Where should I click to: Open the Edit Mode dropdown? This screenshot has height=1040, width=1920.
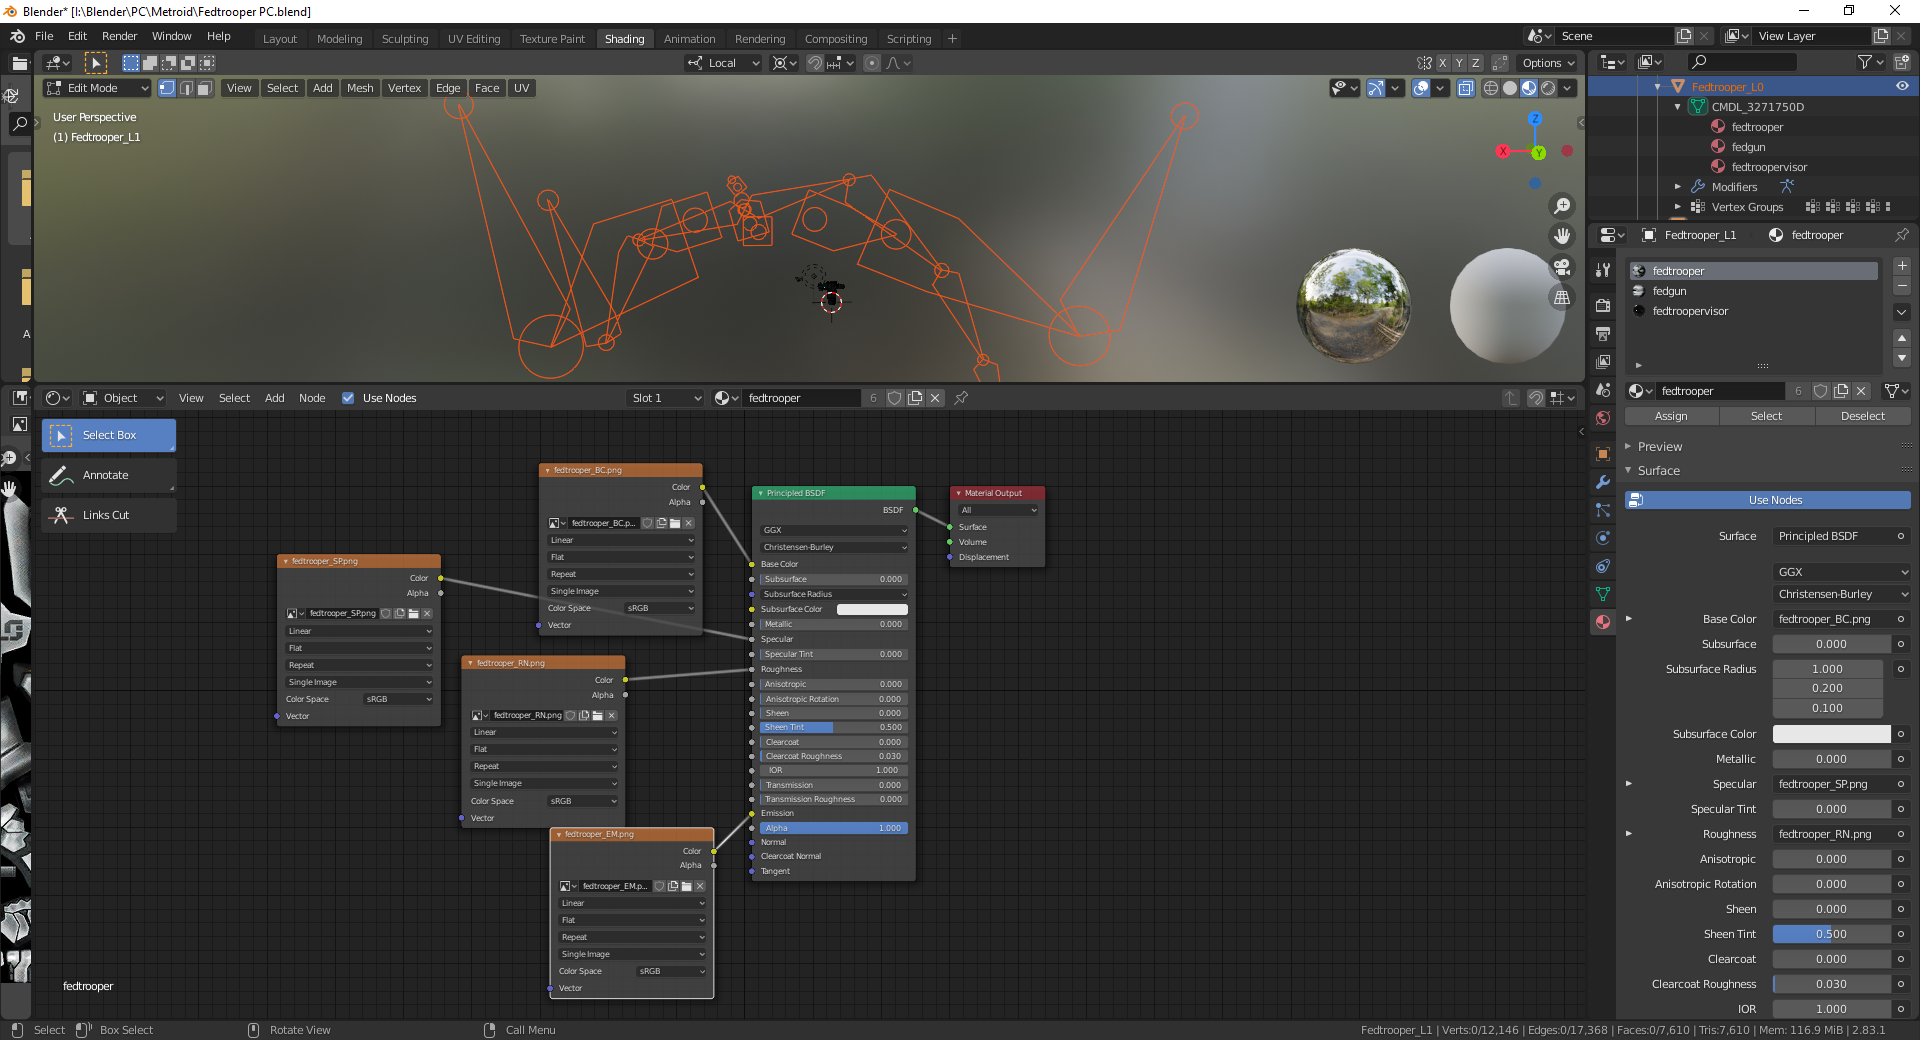point(97,88)
